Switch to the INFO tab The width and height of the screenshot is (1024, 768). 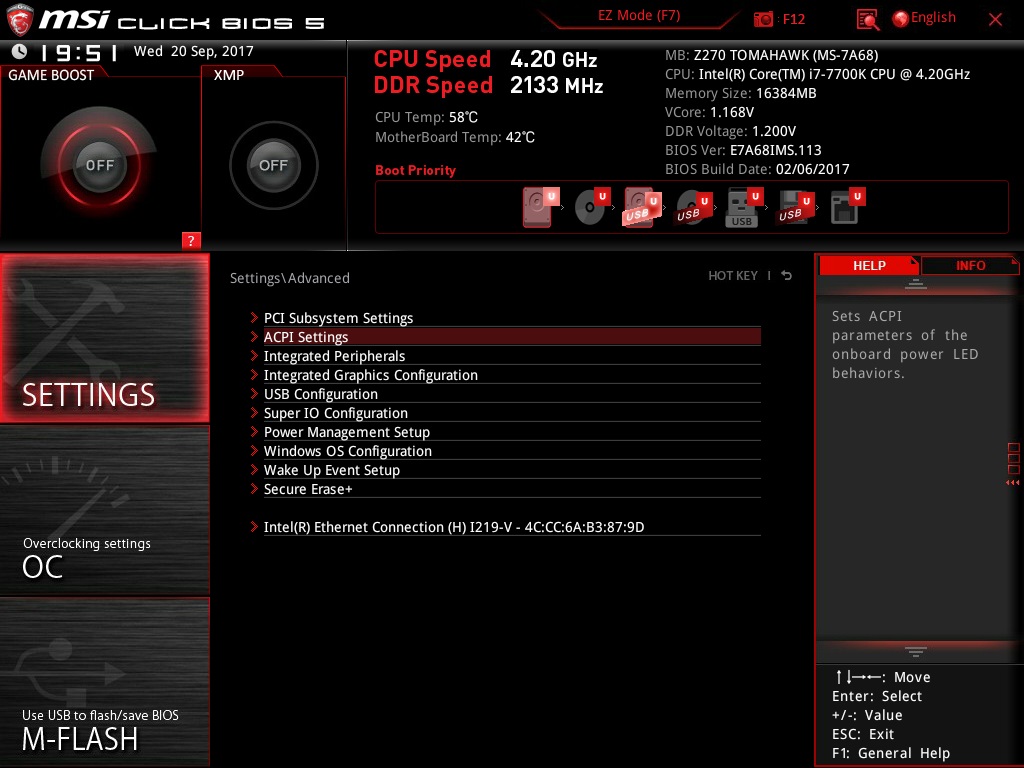click(970, 265)
